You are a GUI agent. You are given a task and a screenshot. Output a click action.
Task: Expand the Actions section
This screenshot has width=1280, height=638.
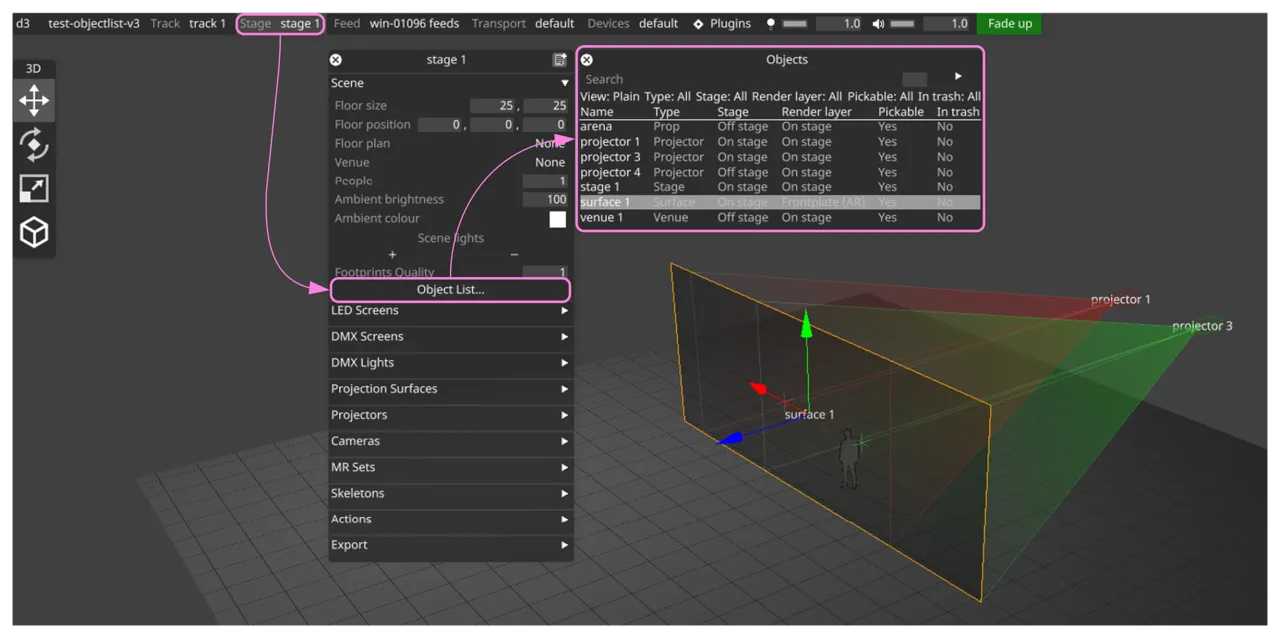click(451, 519)
